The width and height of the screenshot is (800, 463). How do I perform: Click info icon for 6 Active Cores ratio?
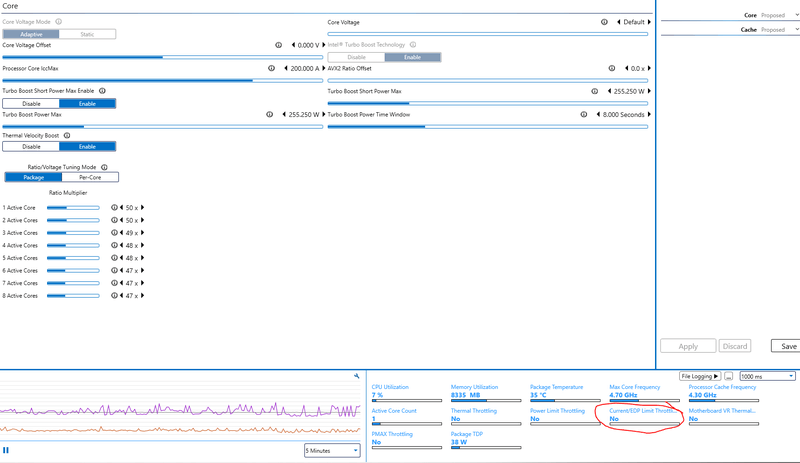pos(114,271)
